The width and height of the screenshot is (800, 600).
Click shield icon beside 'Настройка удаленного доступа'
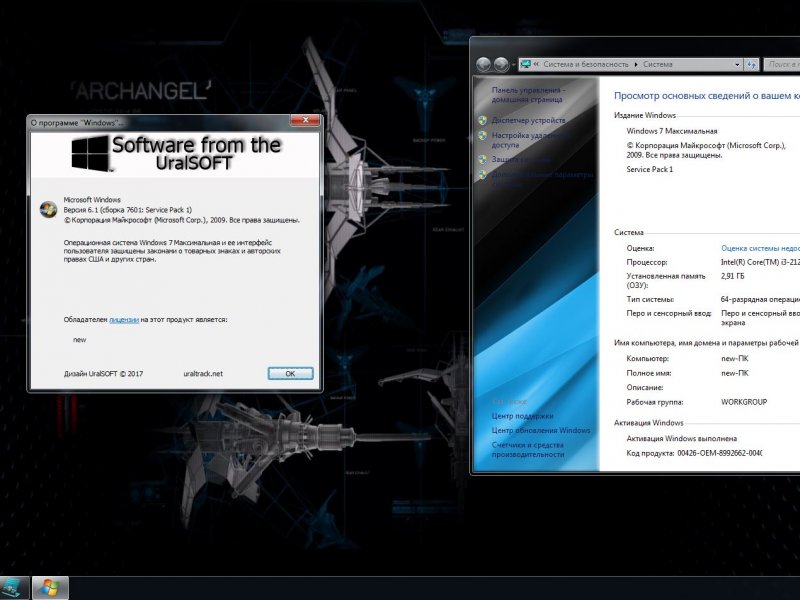483,136
